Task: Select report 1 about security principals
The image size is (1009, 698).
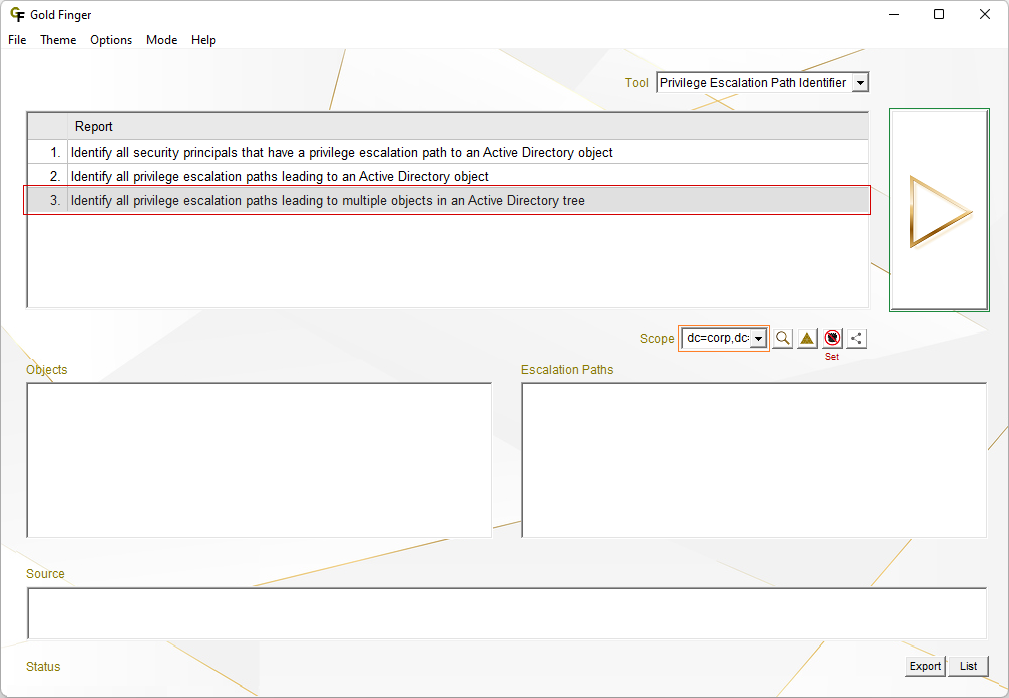Action: pyautogui.click(x=448, y=152)
